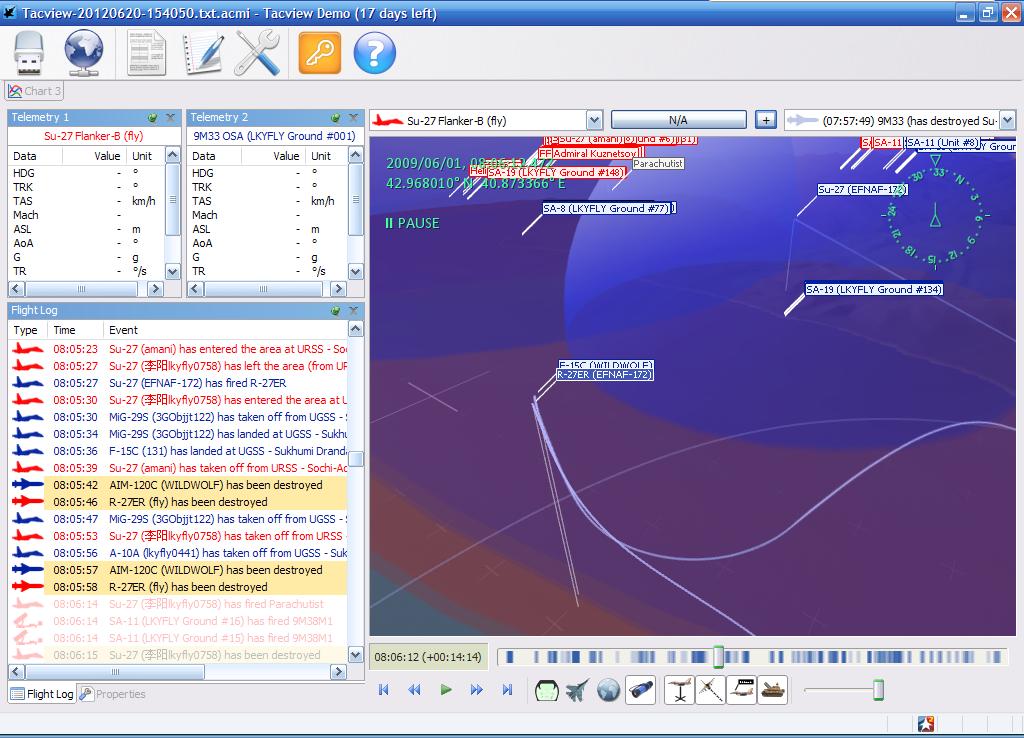The height and width of the screenshot is (738, 1024).
Task: Jump to the beginning of the recording
Action: tap(384, 690)
